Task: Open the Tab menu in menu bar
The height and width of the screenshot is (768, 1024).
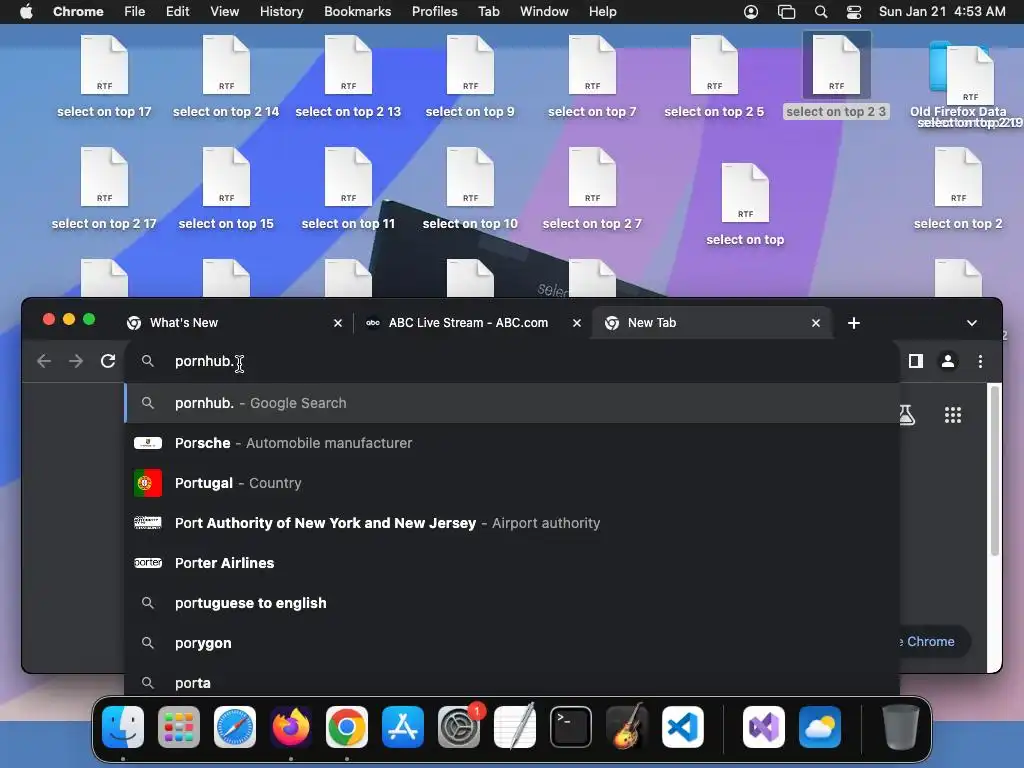Action: [x=488, y=11]
